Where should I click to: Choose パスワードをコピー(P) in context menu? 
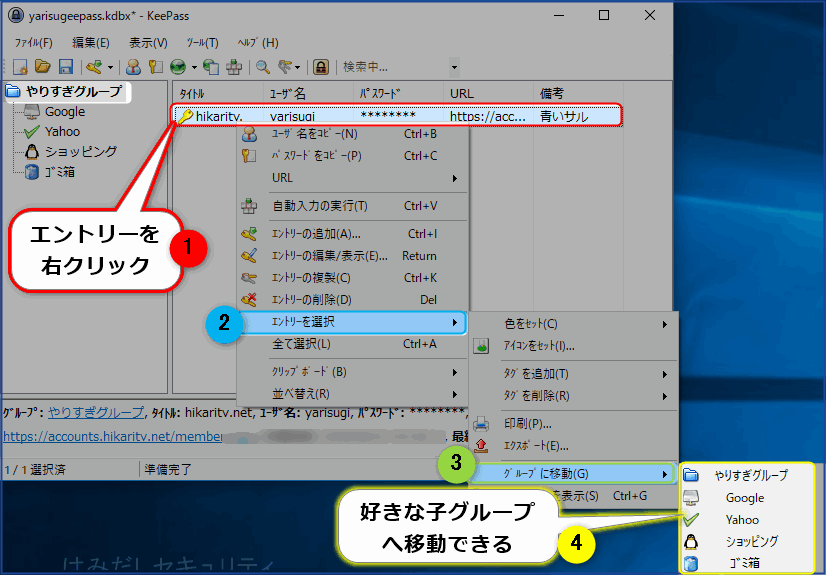coord(352,156)
